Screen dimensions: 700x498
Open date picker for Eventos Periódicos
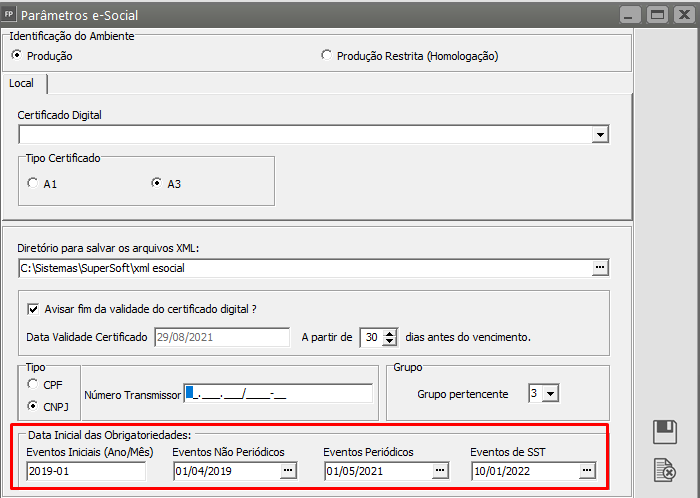click(x=438, y=470)
